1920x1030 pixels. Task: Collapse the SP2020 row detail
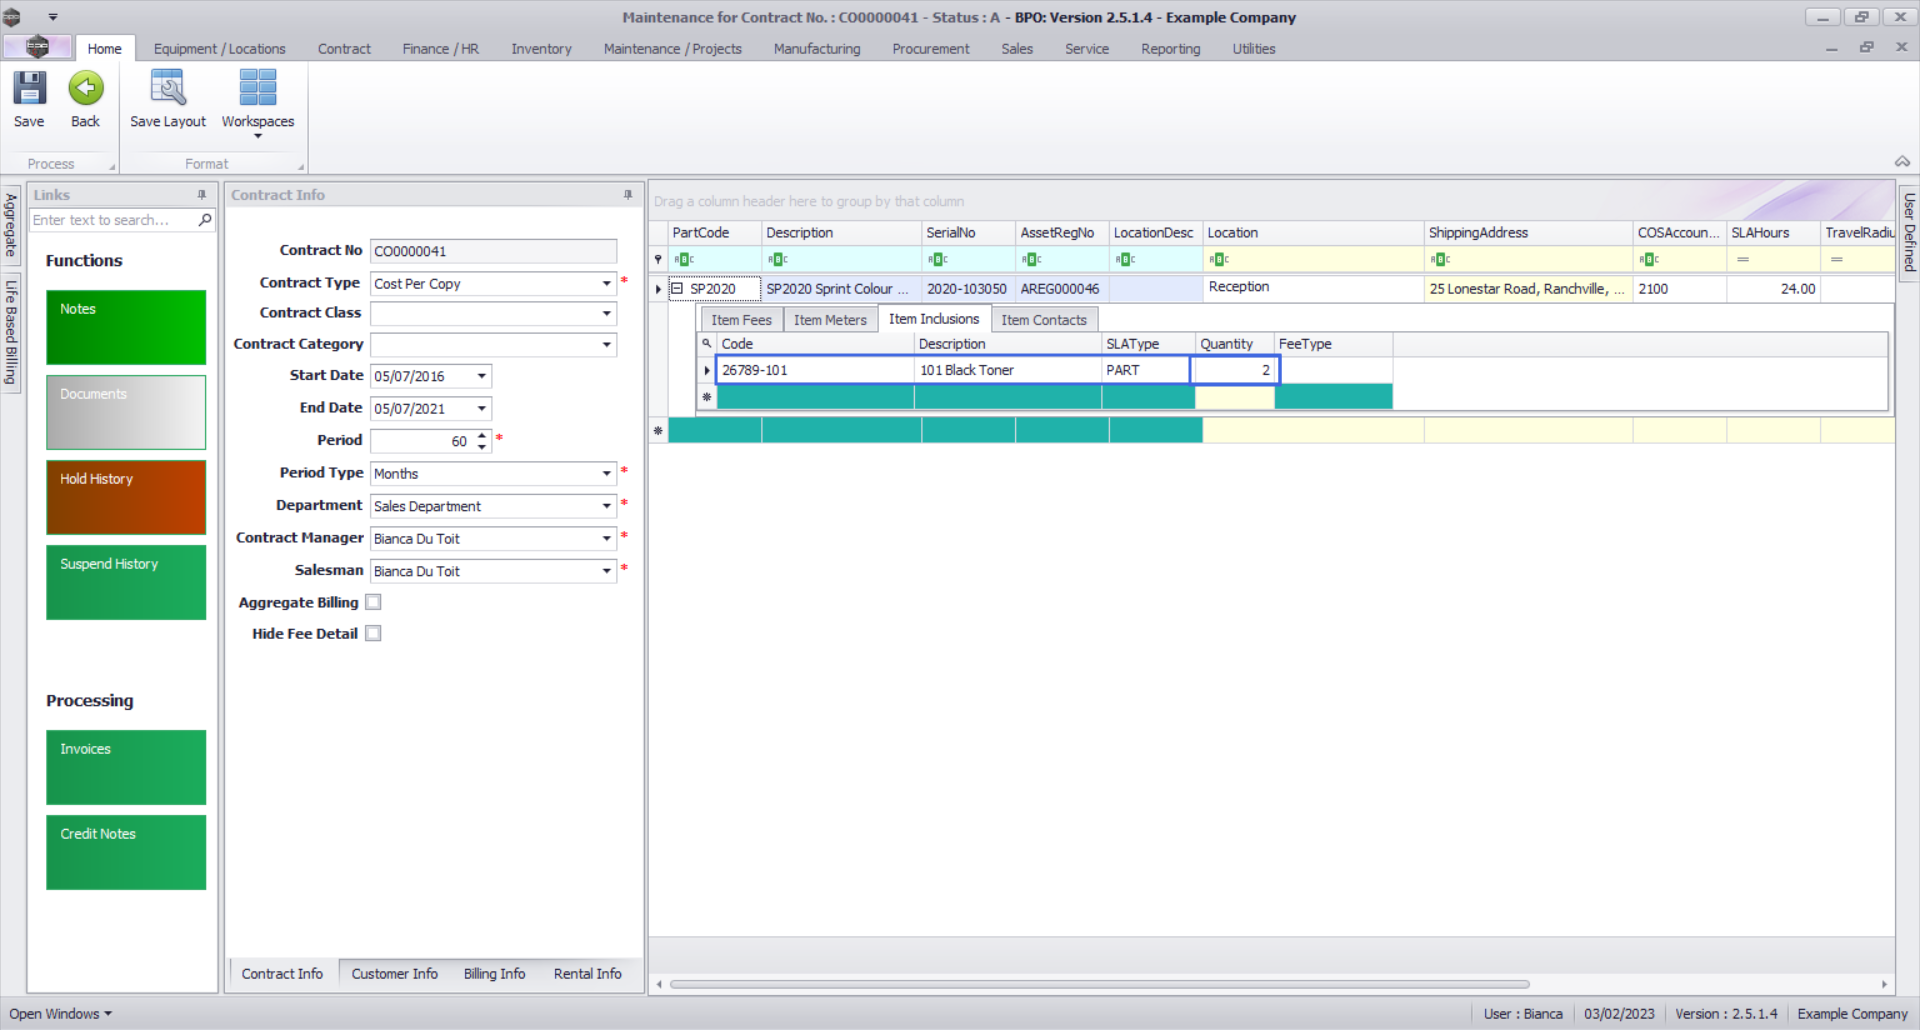[x=677, y=289]
